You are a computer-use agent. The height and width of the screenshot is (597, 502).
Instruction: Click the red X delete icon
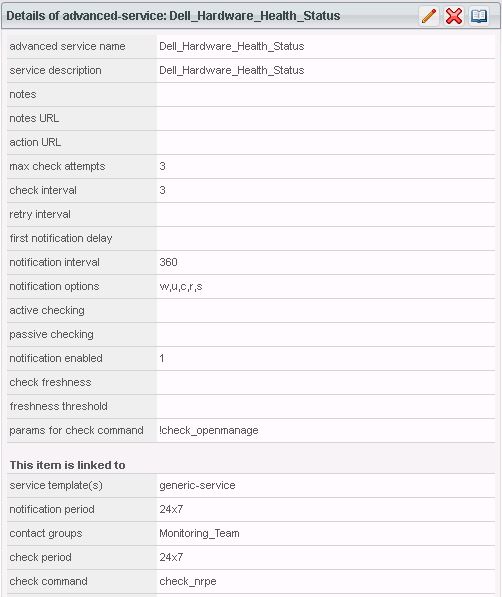coord(454,16)
